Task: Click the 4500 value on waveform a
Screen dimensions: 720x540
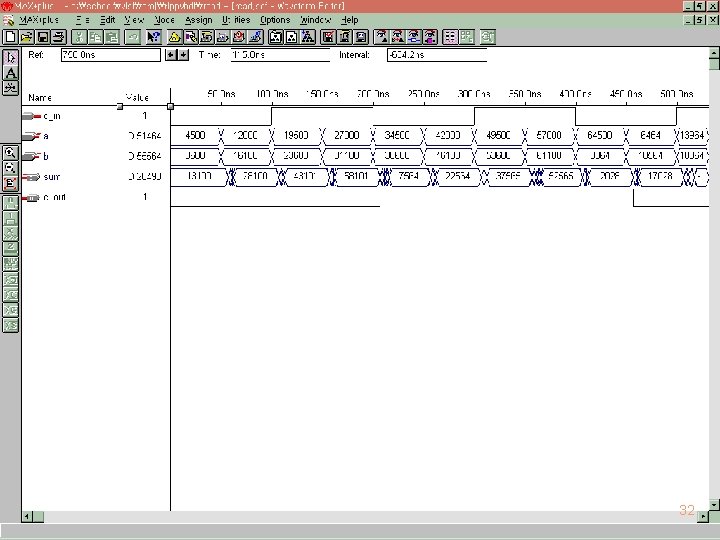Action: pos(195,135)
